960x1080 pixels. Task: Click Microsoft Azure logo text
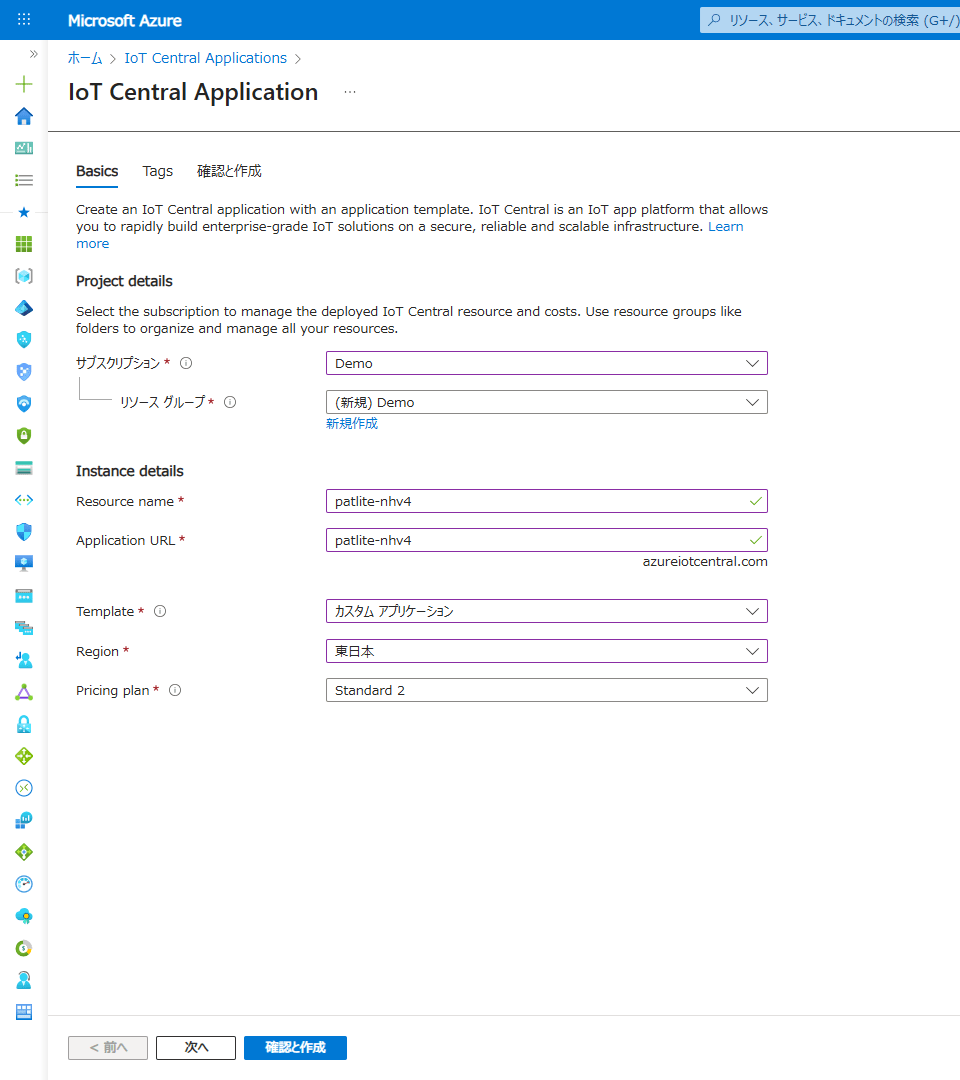coord(125,21)
